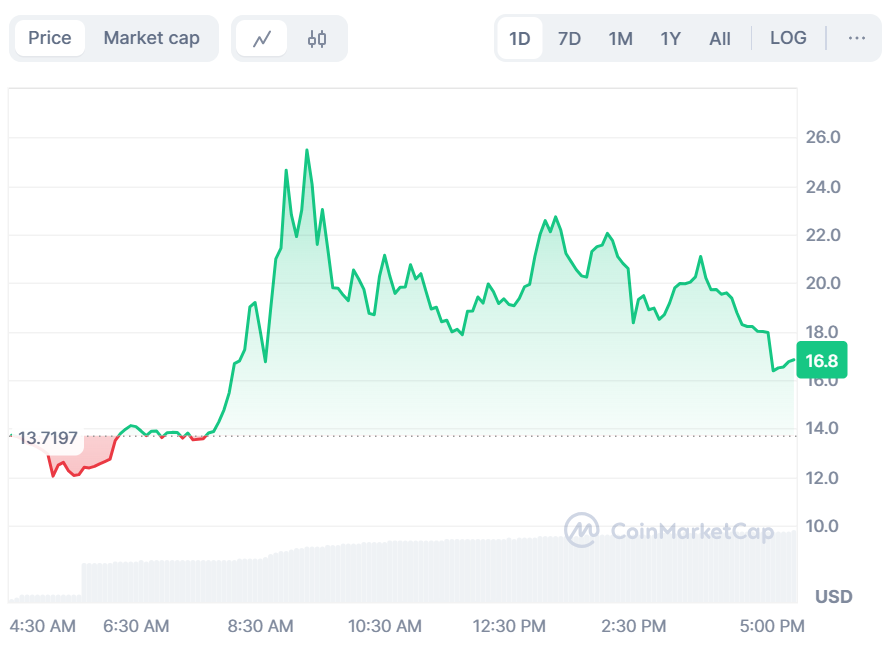Show All time price history
The width and height of the screenshot is (895, 661).
coord(720,38)
